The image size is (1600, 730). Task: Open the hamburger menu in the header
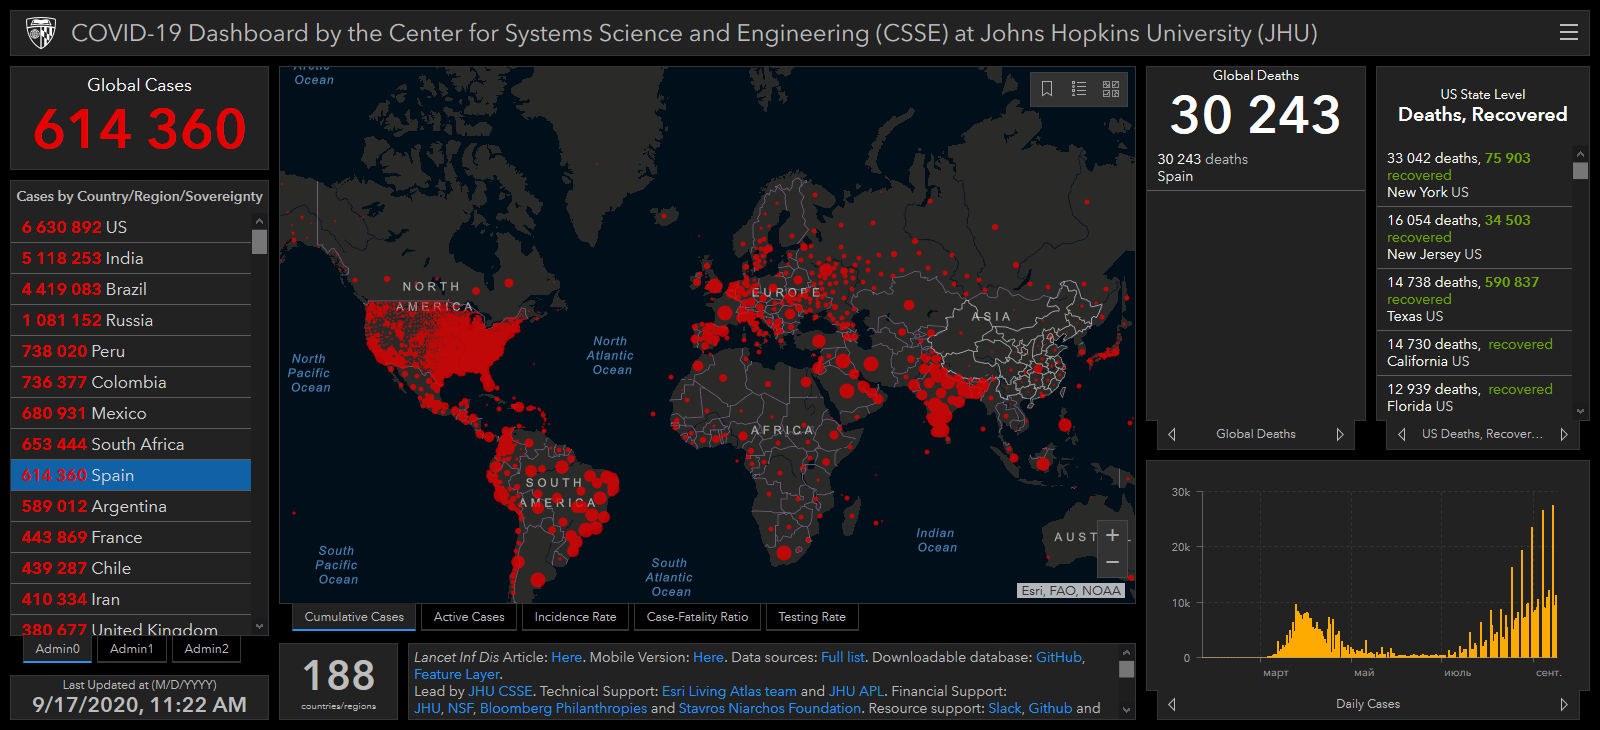1568,33
